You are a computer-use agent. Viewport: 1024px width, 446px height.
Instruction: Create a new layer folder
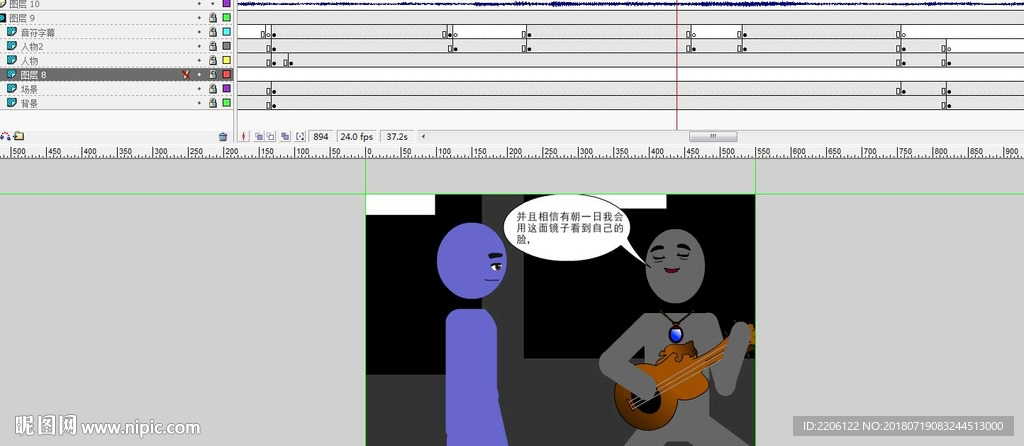tap(19, 136)
